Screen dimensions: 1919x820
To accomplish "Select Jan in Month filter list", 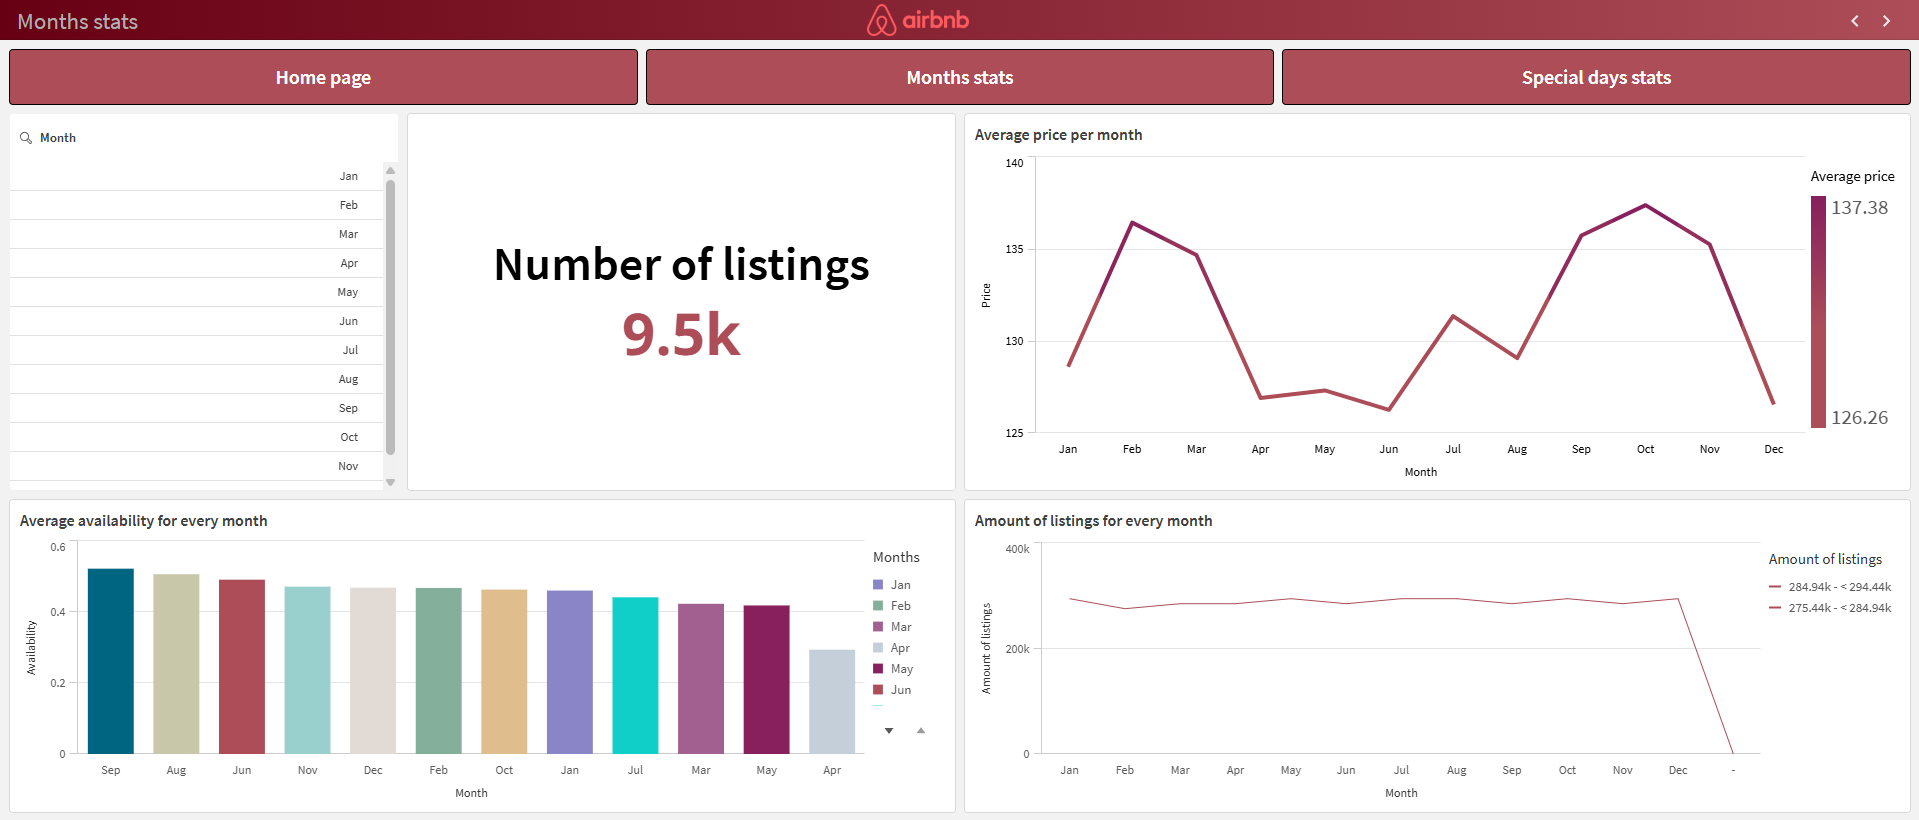I will pos(197,176).
